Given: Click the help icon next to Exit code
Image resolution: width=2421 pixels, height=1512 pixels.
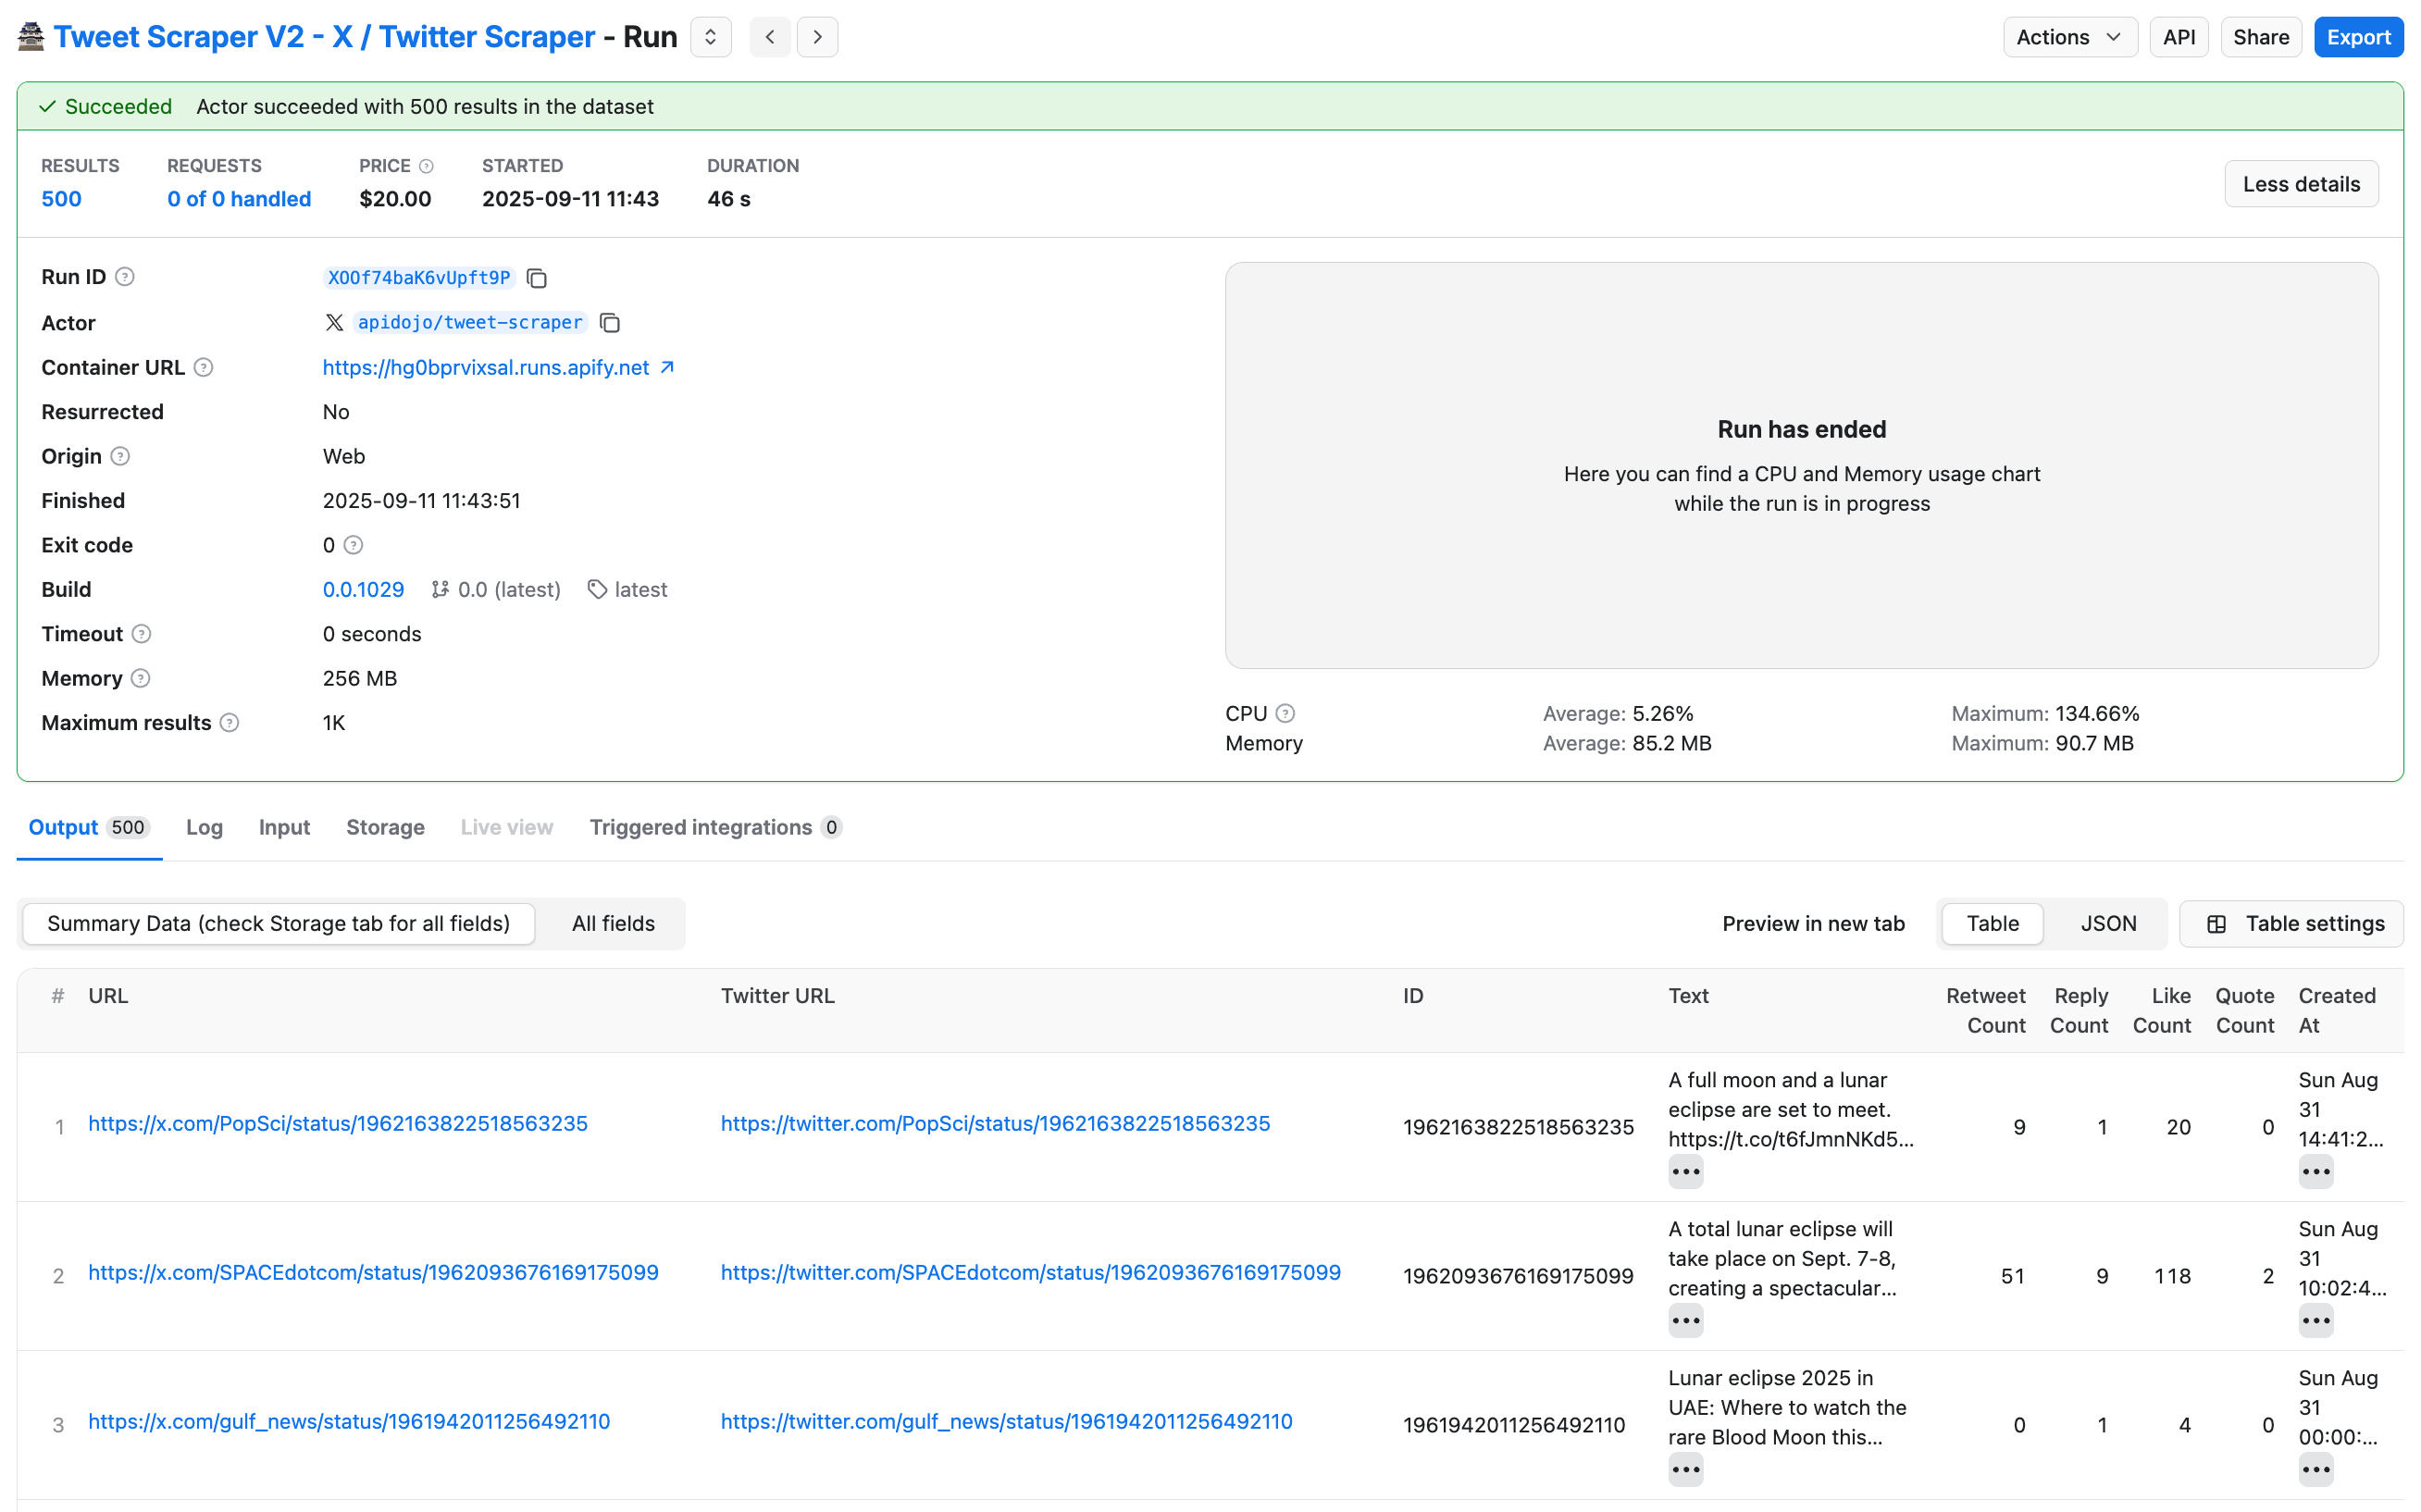Looking at the screenshot, I should 353,545.
